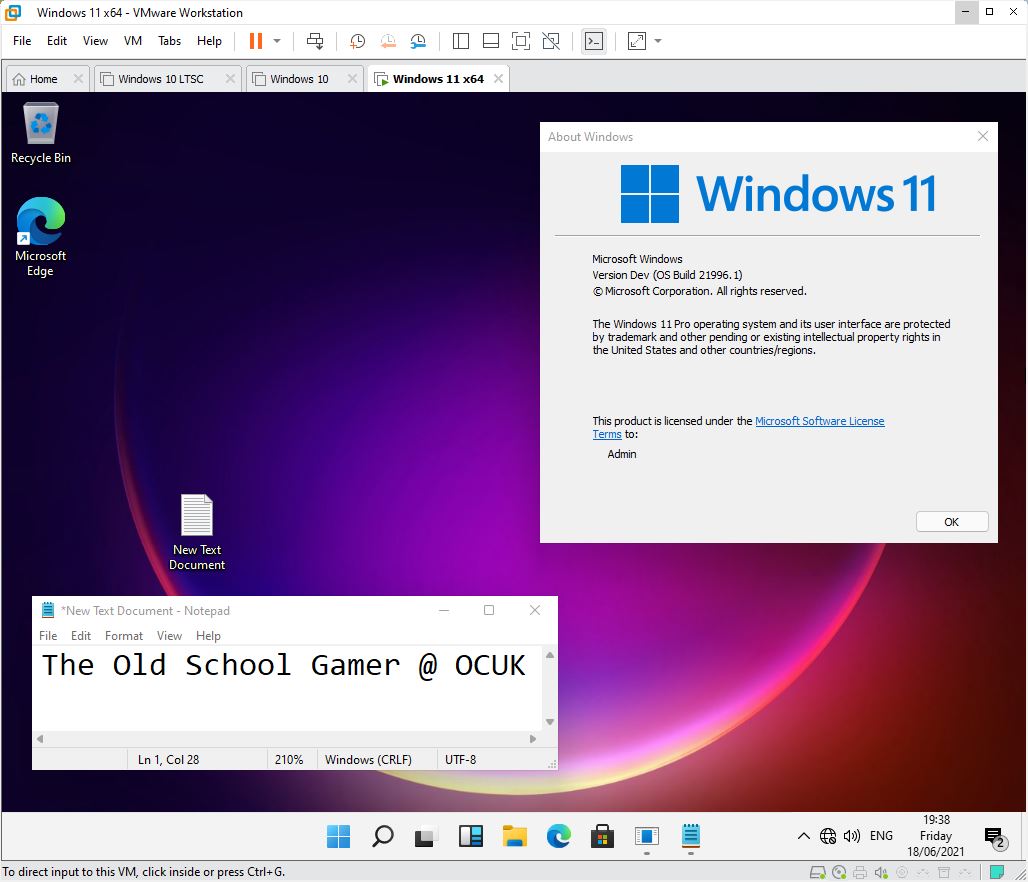Click the Windows 11 Start button
1028x882 pixels.
click(339, 836)
